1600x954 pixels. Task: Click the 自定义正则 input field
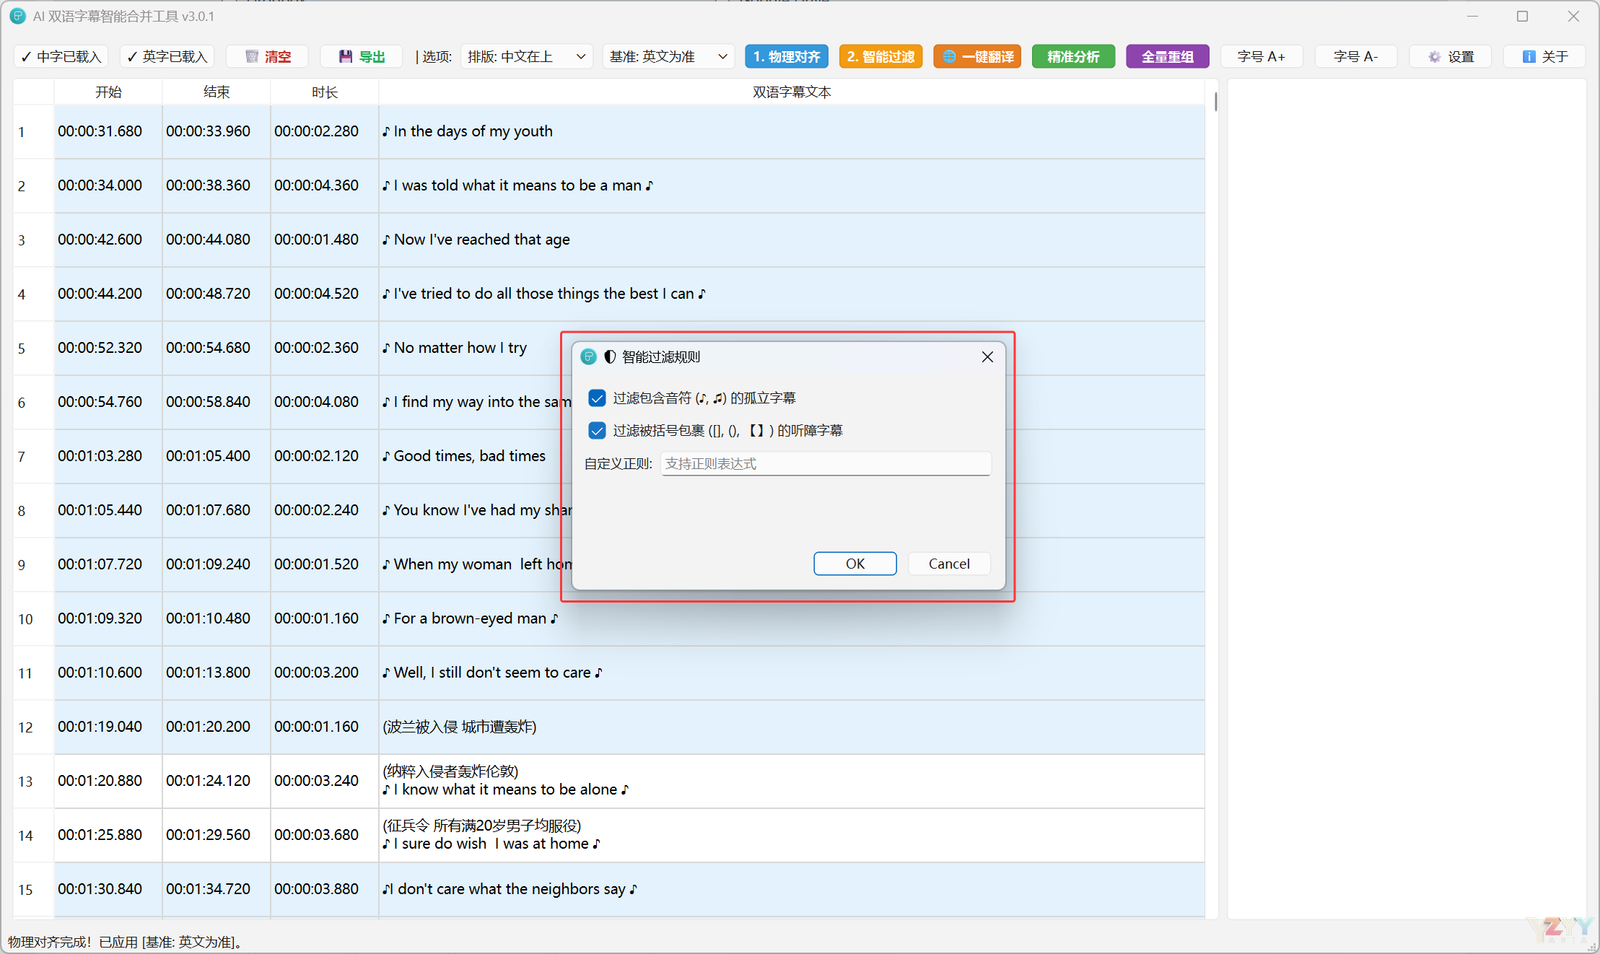click(825, 464)
